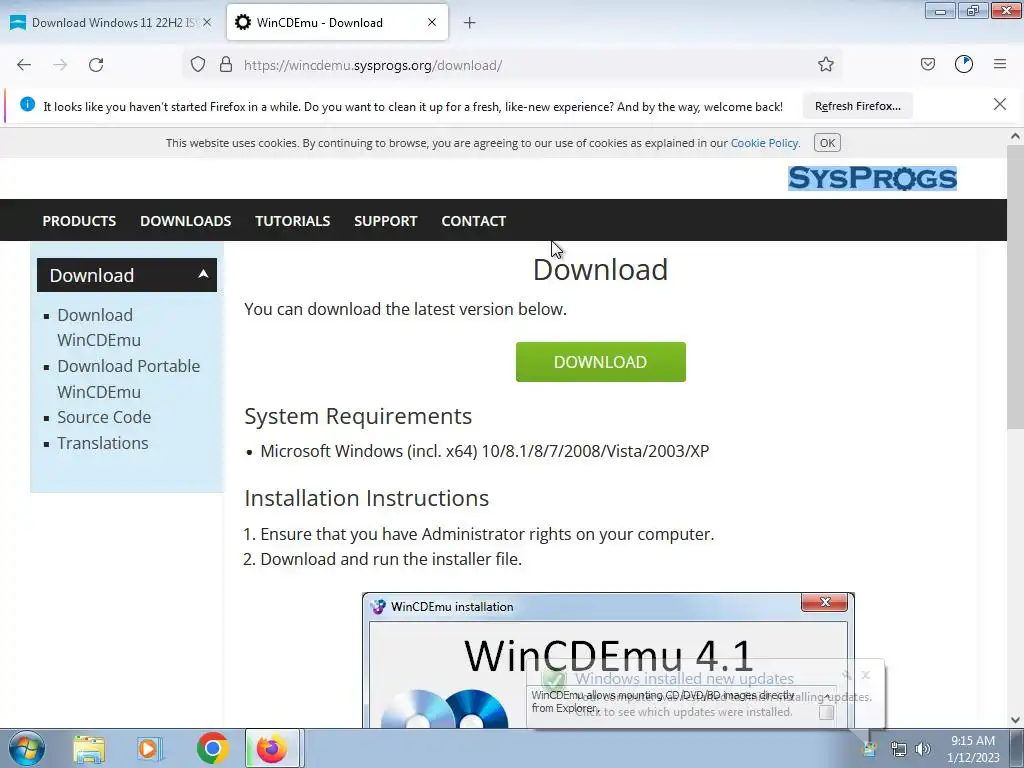Click the Firefox taskbar icon

click(272, 748)
